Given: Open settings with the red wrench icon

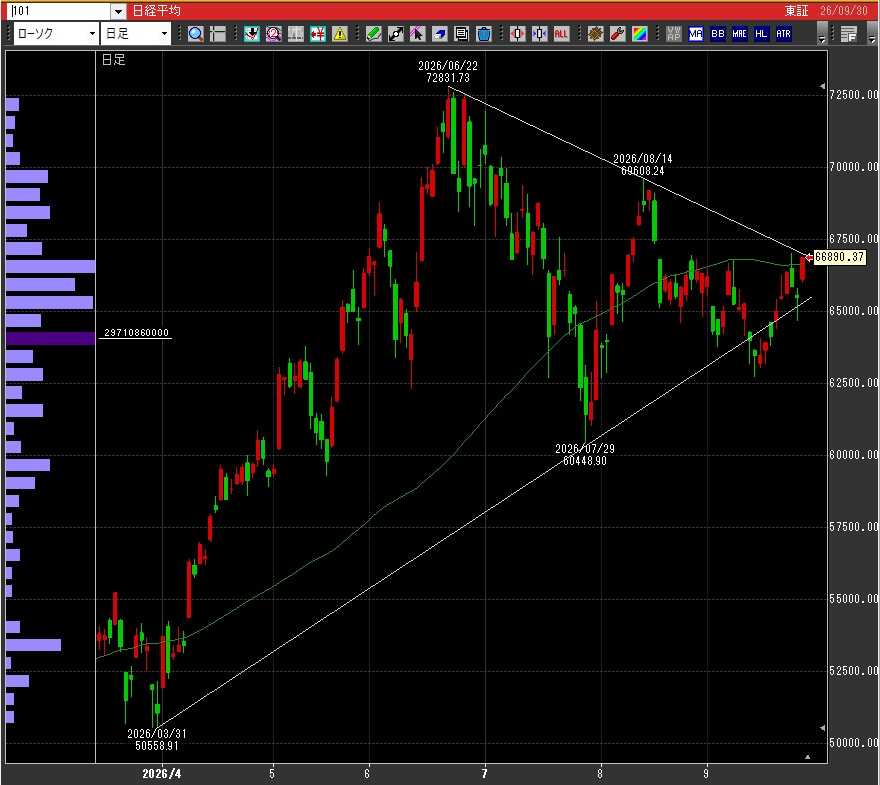Looking at the screenshot, I should tap(617, 34).
